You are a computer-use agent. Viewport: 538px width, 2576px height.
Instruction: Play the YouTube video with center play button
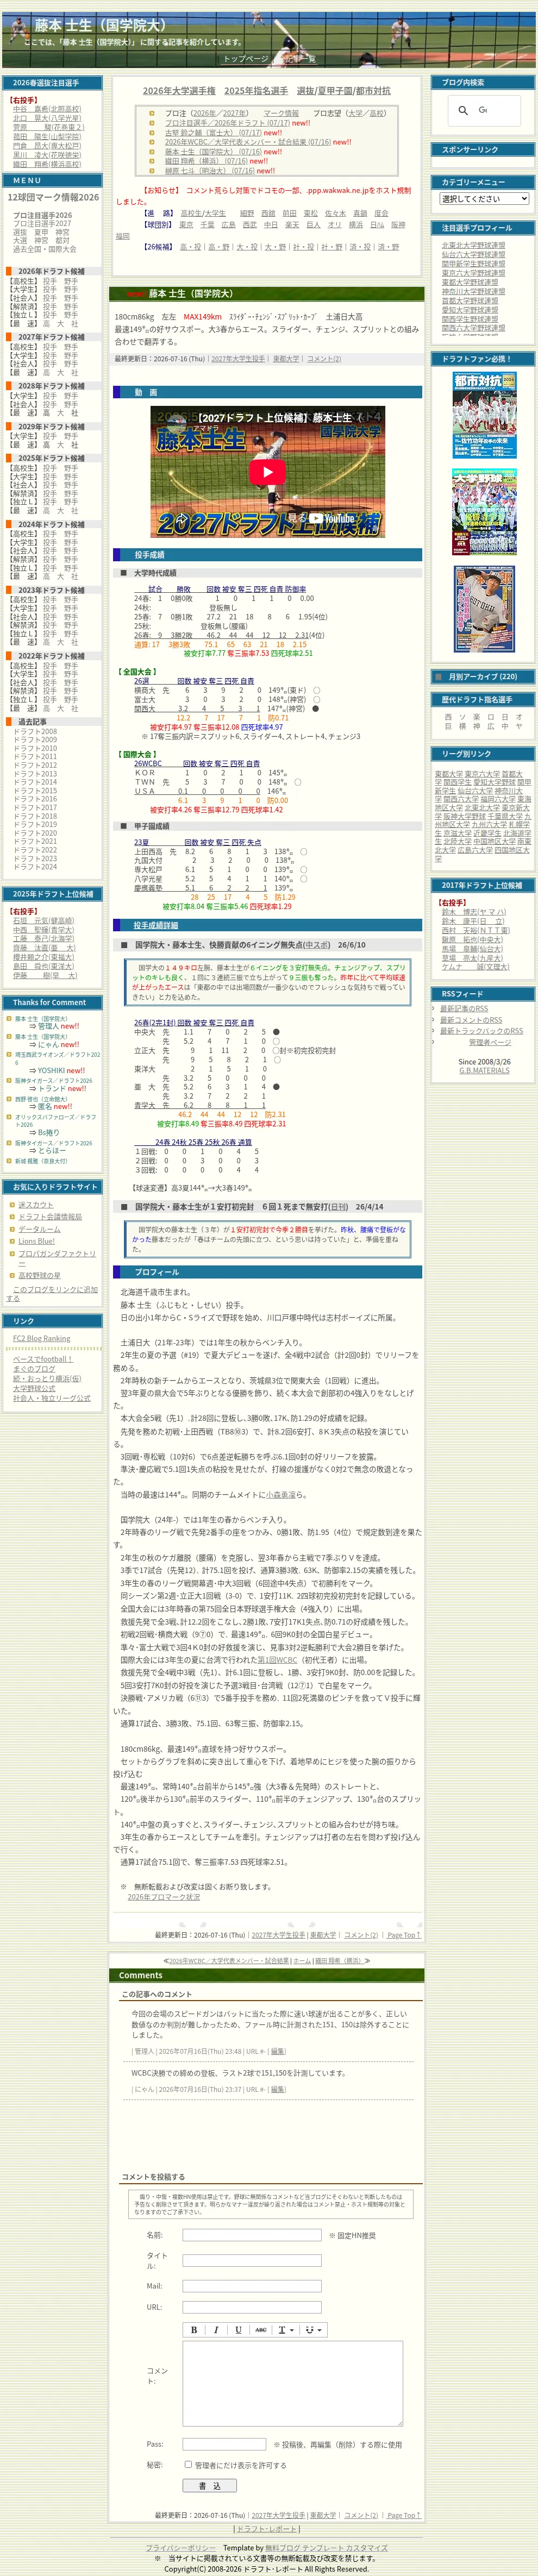pyautogui.click(x=267, y=472)
